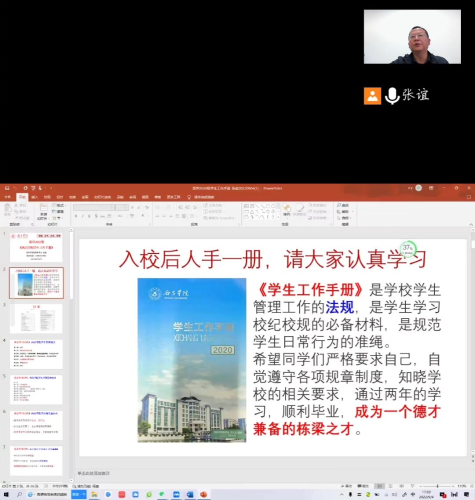The image size is (475, 500).
Task: Click the font color button
Action: (143, 216)
